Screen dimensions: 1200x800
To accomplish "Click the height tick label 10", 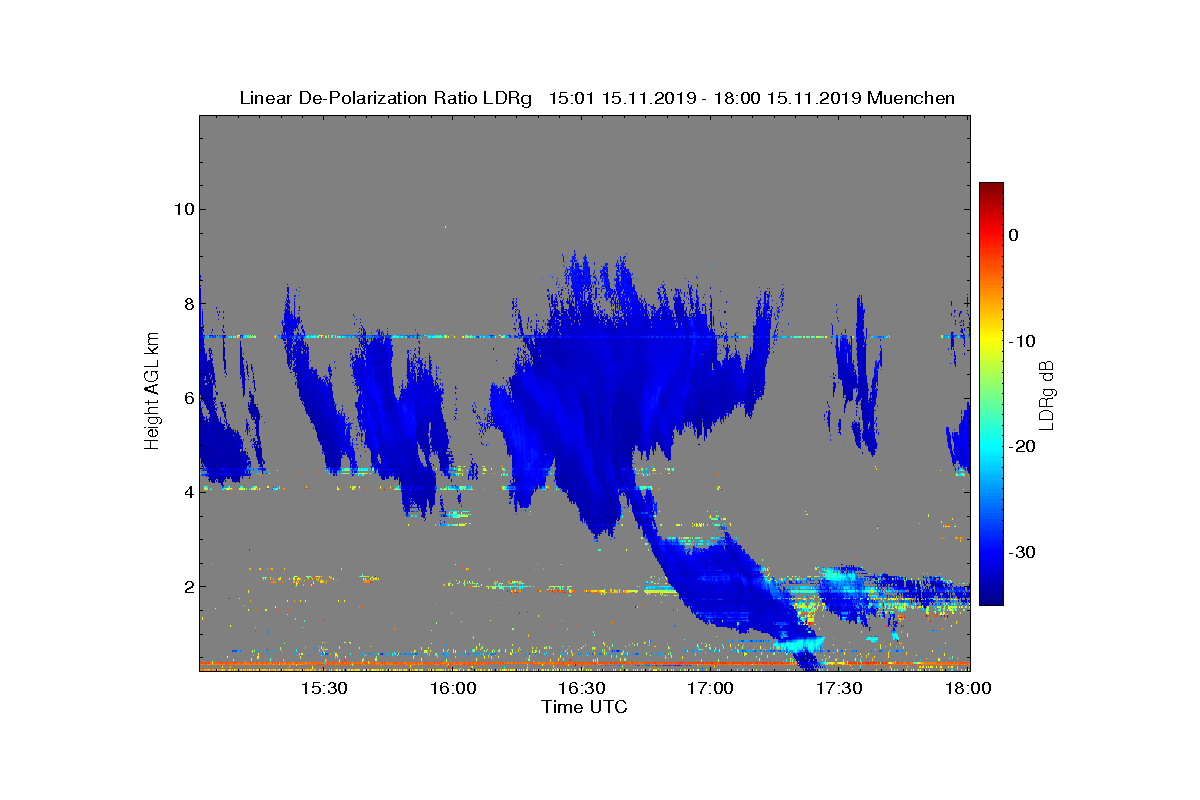I will coord(183,209).
